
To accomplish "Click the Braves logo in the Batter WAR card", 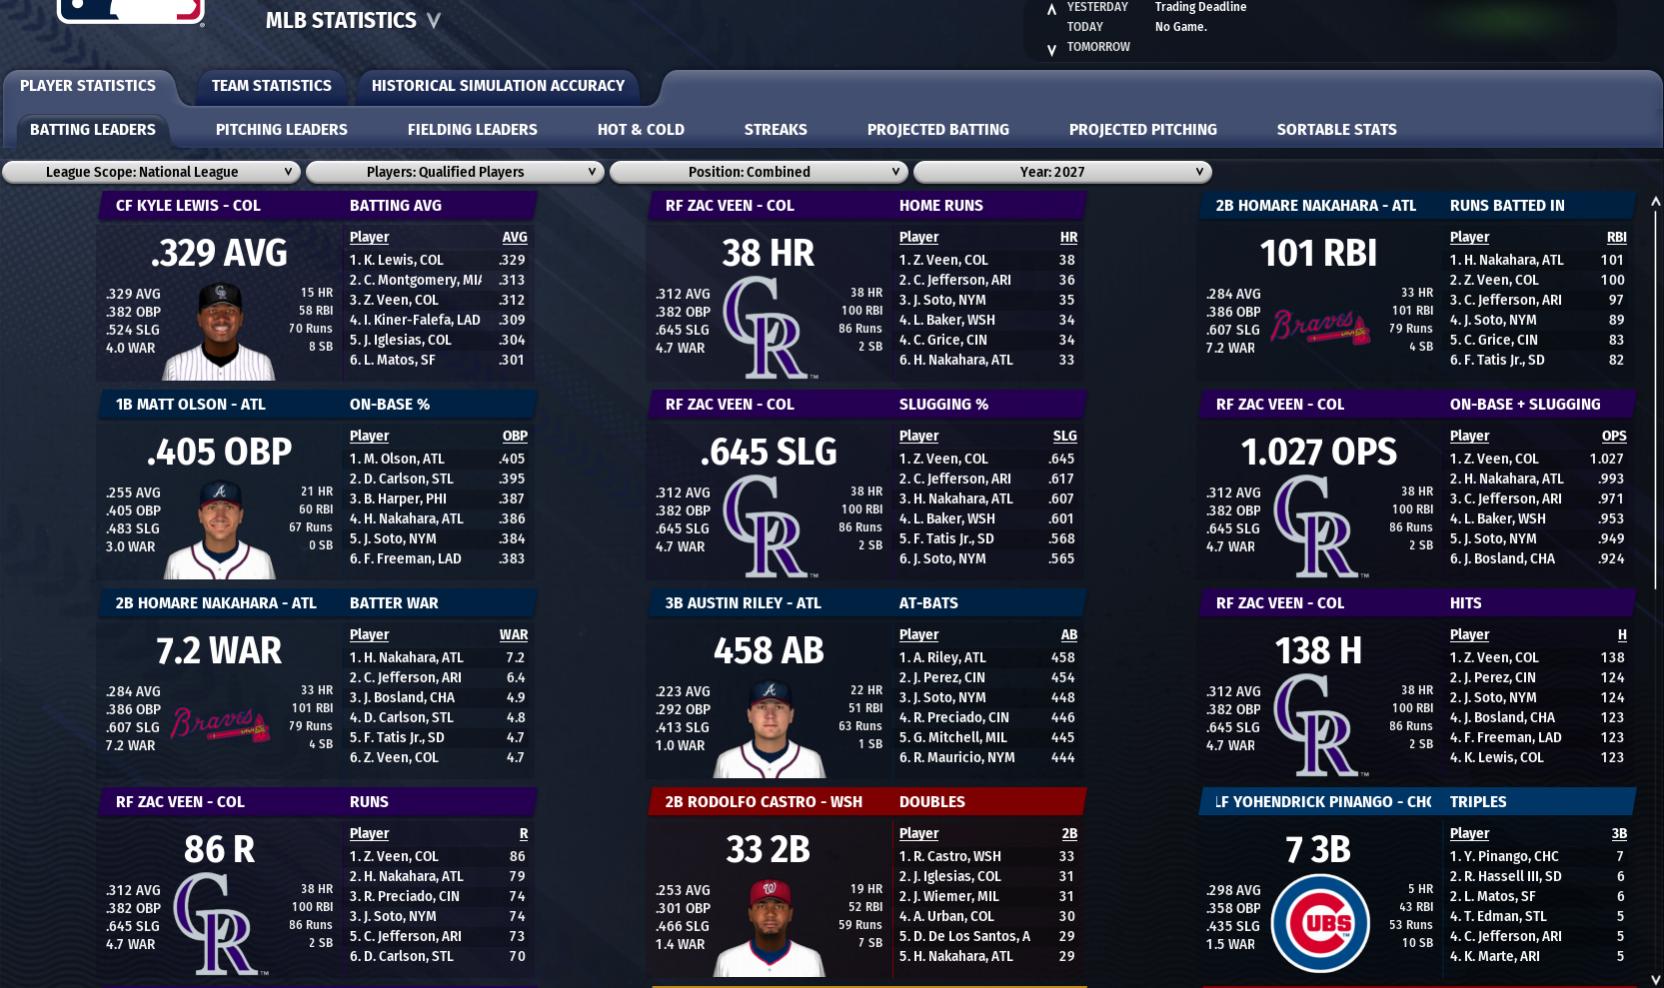I will point(220,724).
